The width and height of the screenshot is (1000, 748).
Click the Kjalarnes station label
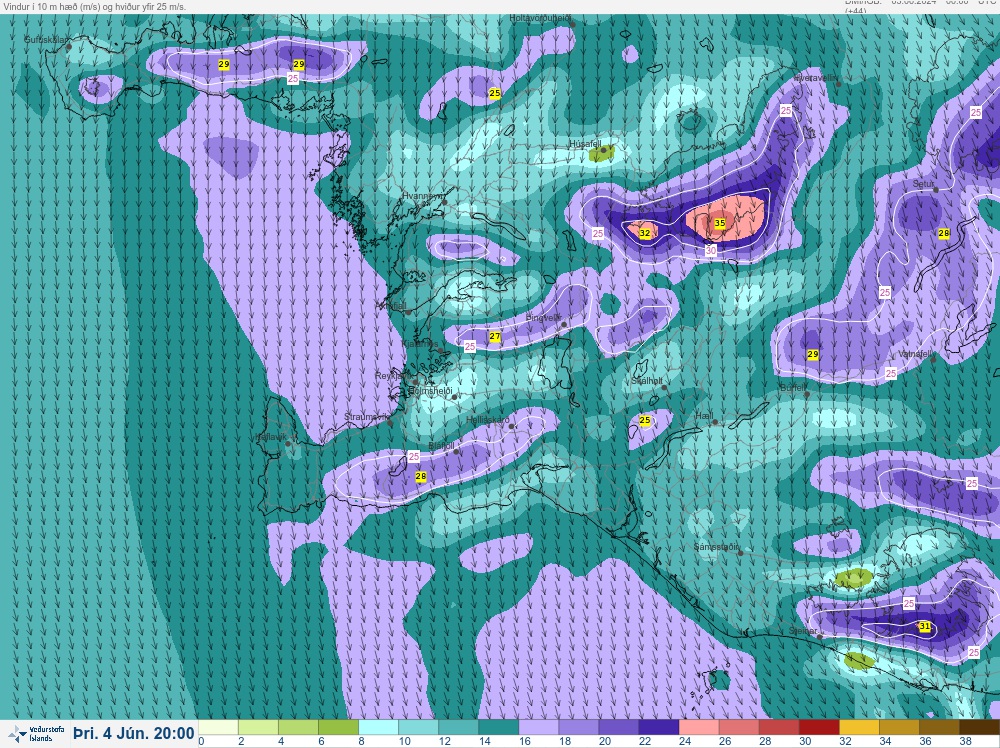tap(420, 344)
